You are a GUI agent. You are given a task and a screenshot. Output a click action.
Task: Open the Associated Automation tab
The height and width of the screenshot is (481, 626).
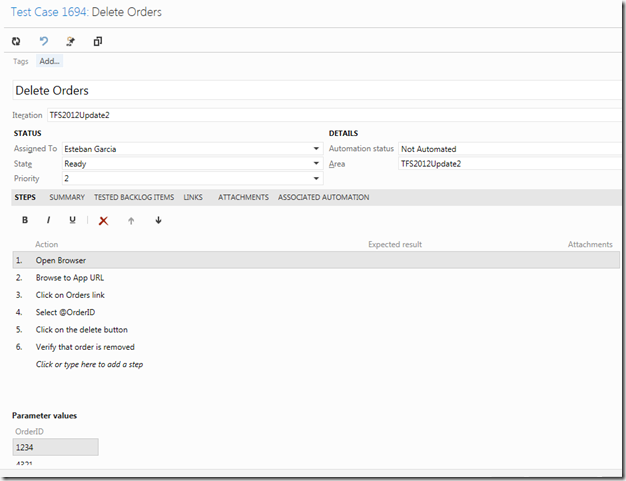click(324, 197)
